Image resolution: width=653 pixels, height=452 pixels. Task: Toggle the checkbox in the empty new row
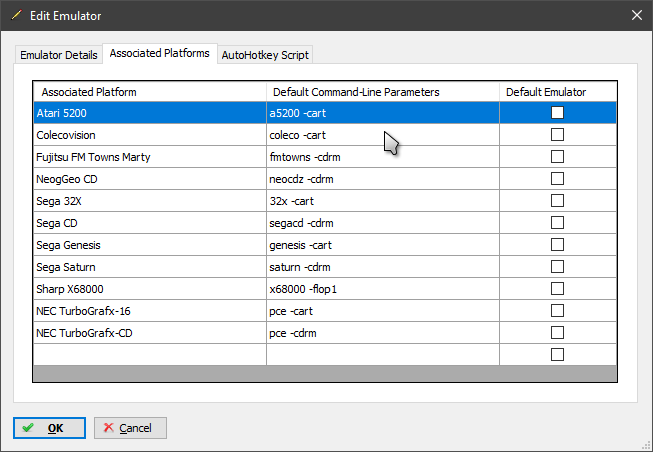coord(557,355)
